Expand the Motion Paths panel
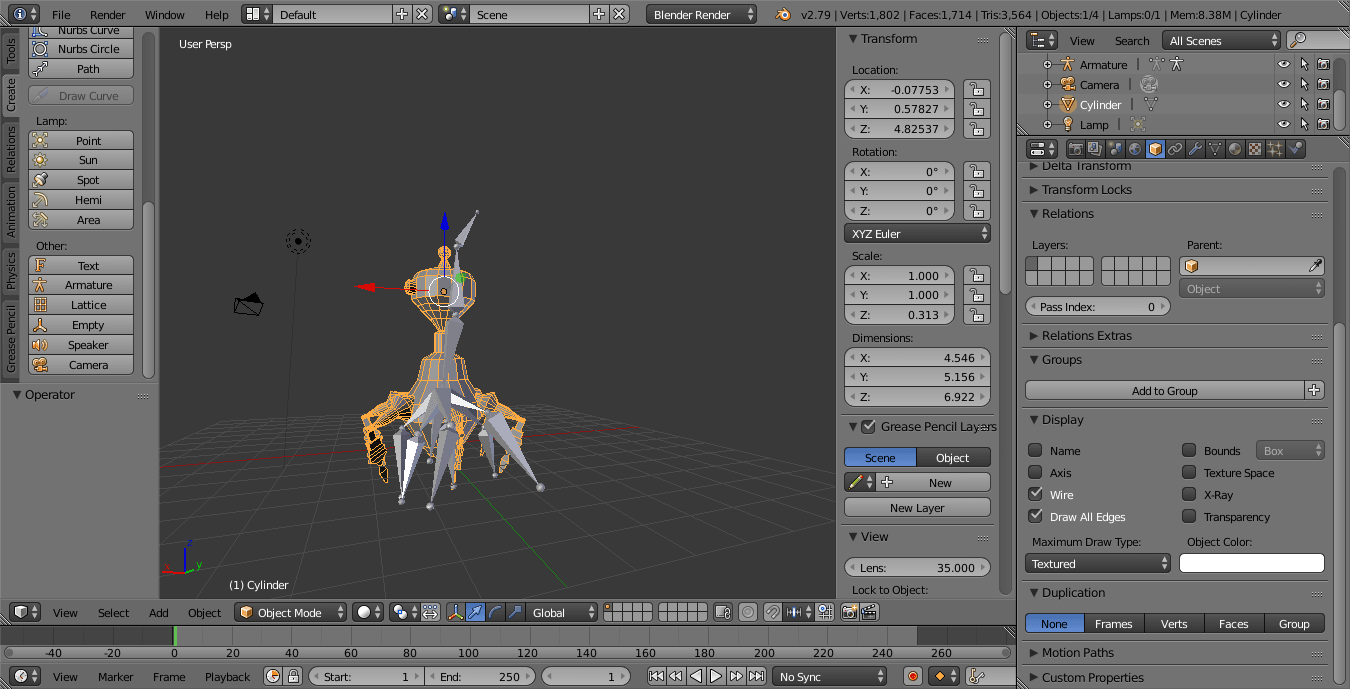 pos(1077,653)
